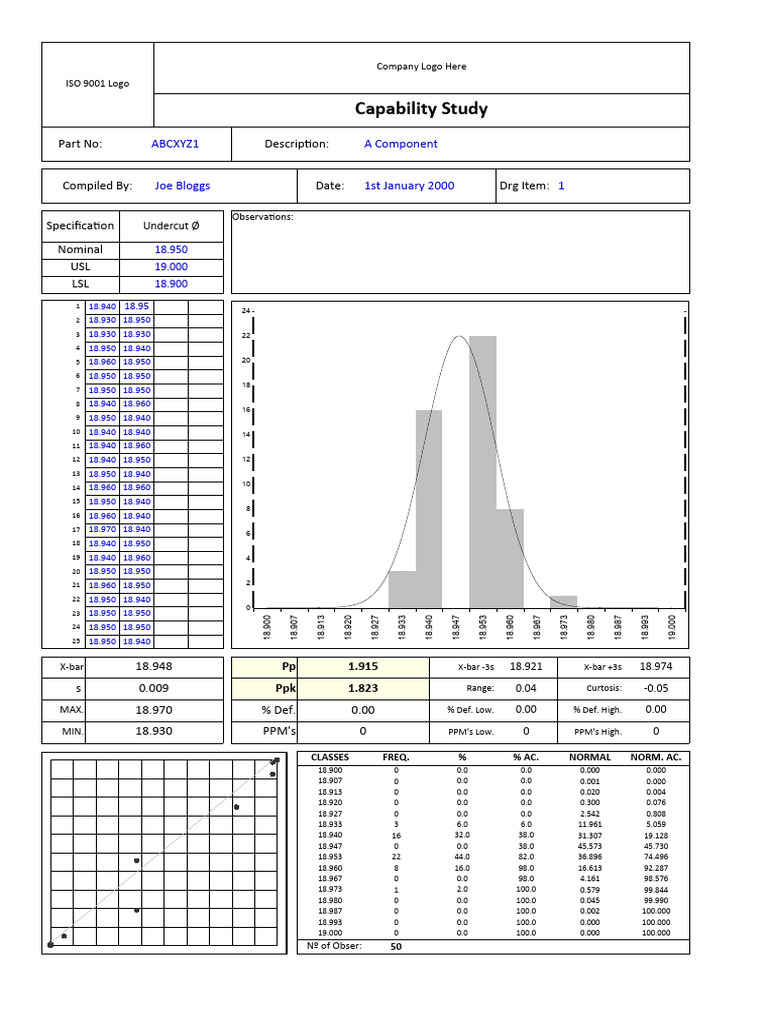This screenshot has width=768, height=1024.
Task: Click the LSL value 18.900
Action: pos(171,283)
